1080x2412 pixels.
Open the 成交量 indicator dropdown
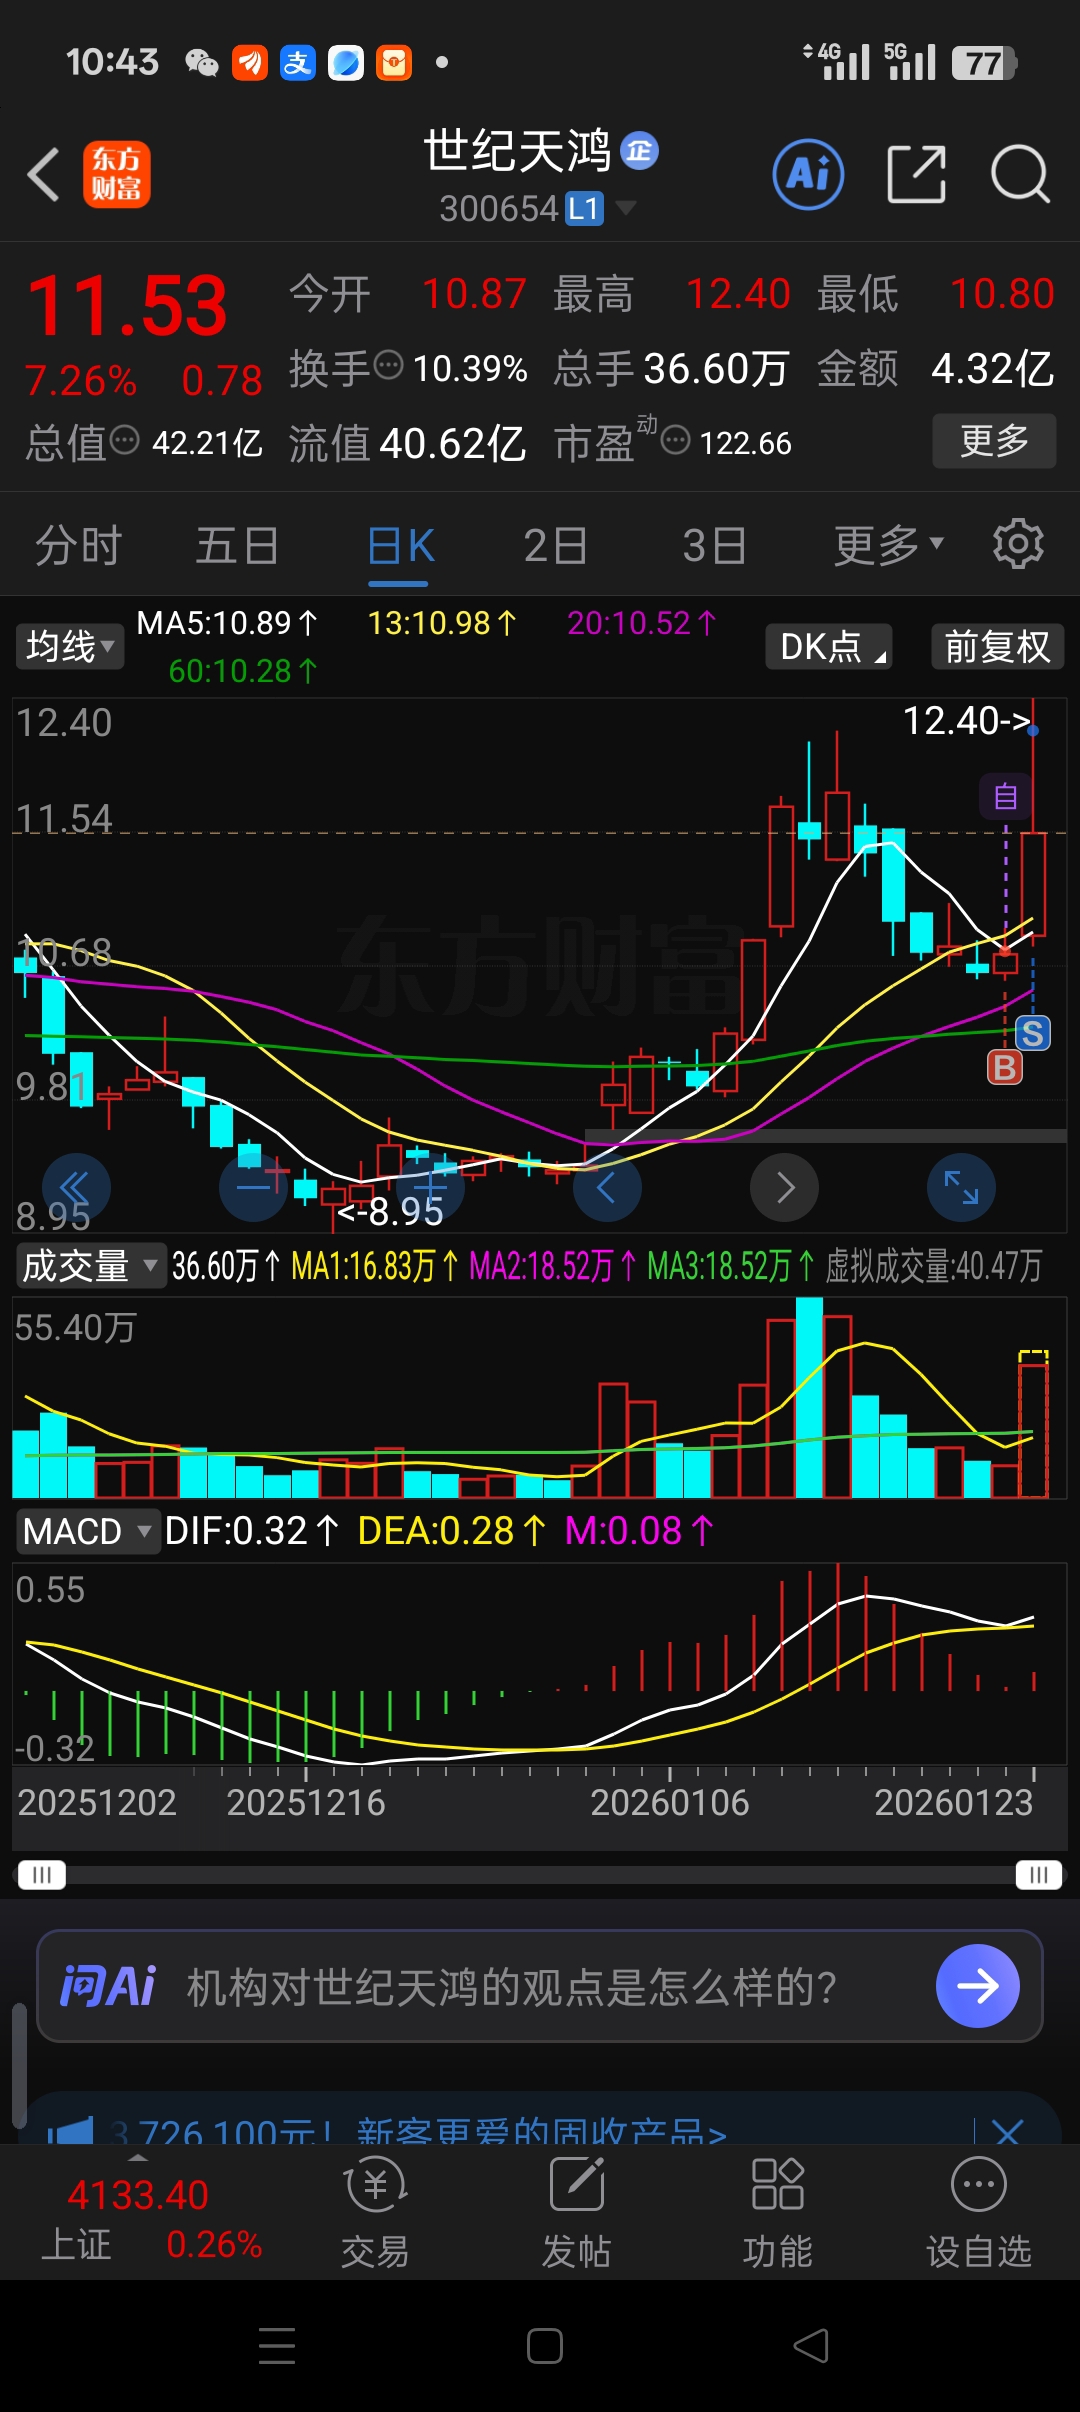pyautogui.click(x=89, y=1266)
